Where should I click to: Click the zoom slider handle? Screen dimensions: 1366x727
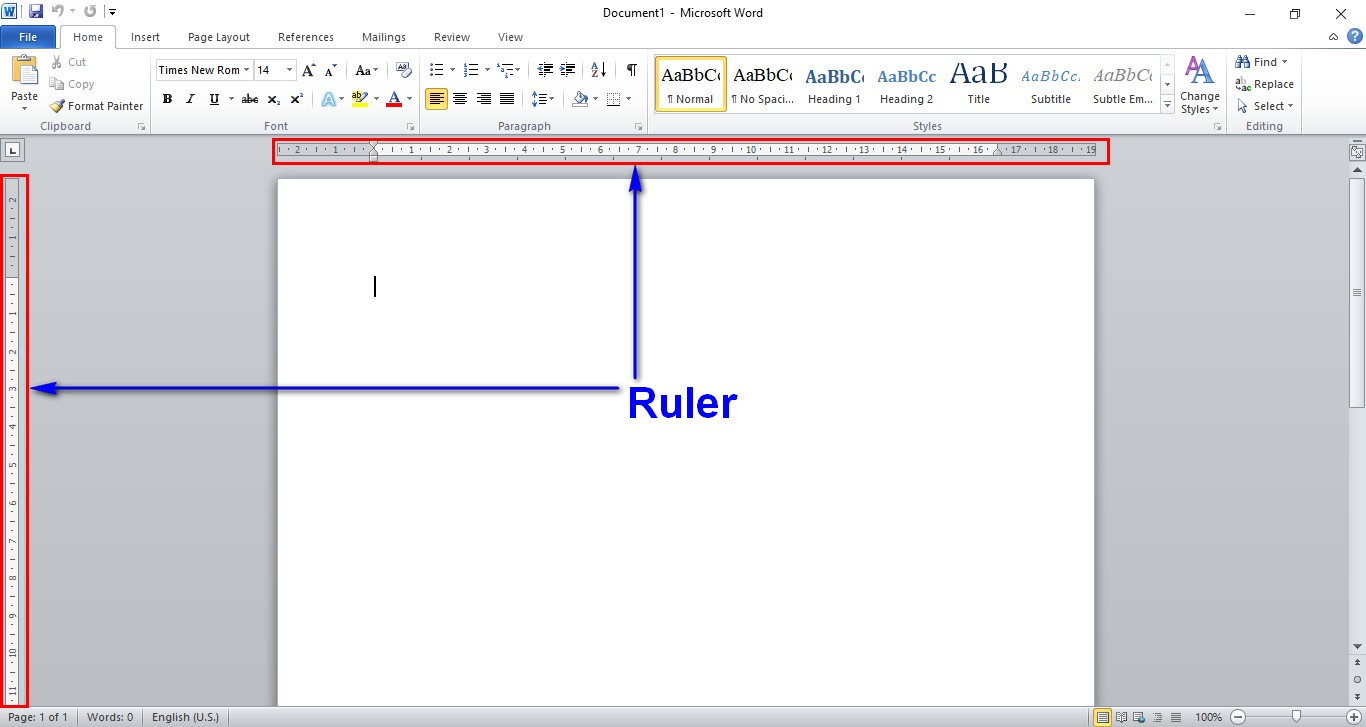tap(1296, 716)
